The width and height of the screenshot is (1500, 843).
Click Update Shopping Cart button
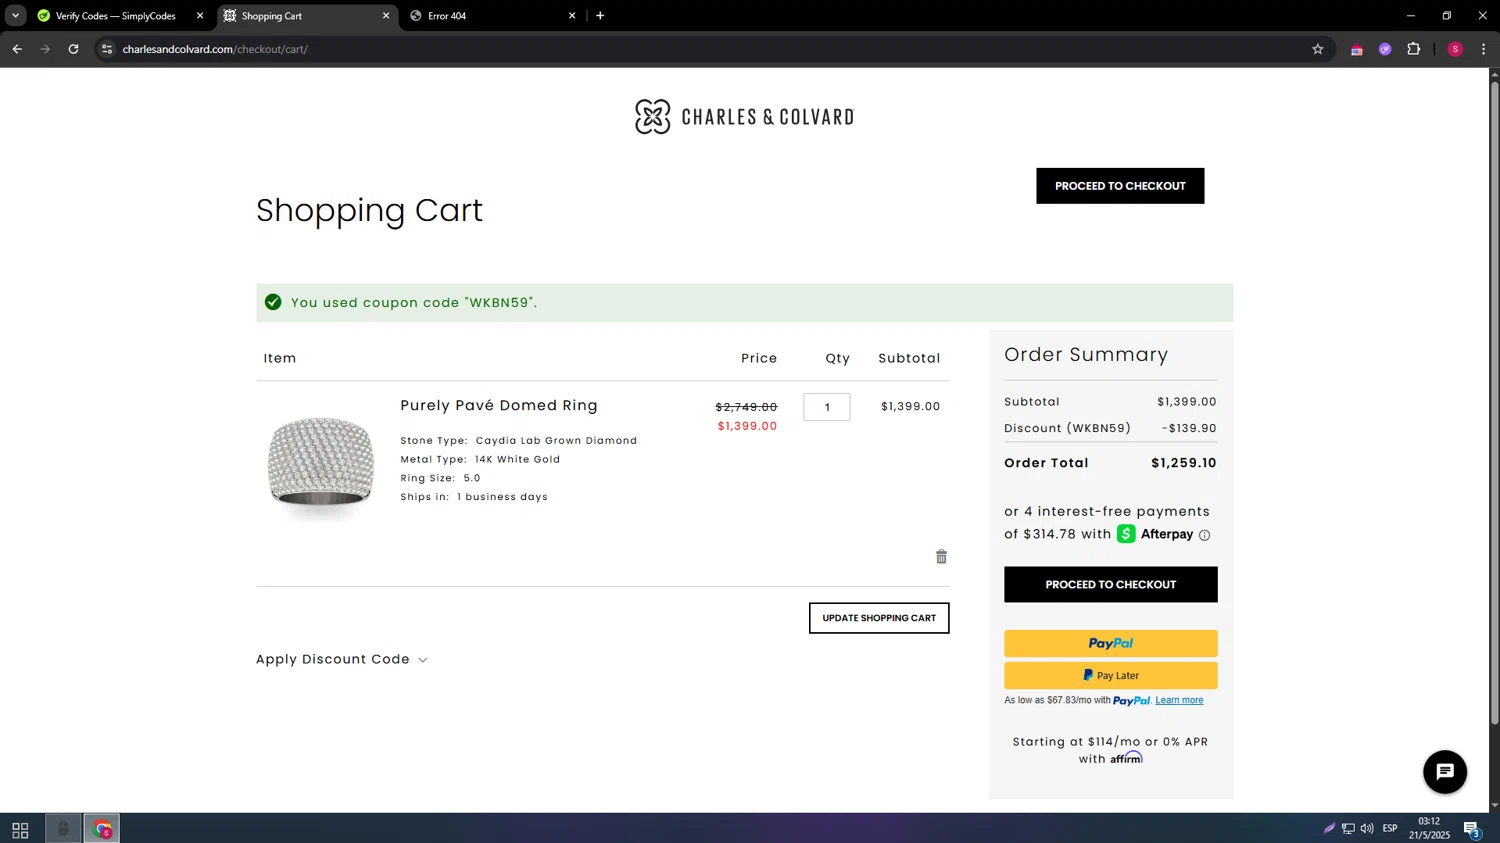point(879,618)
